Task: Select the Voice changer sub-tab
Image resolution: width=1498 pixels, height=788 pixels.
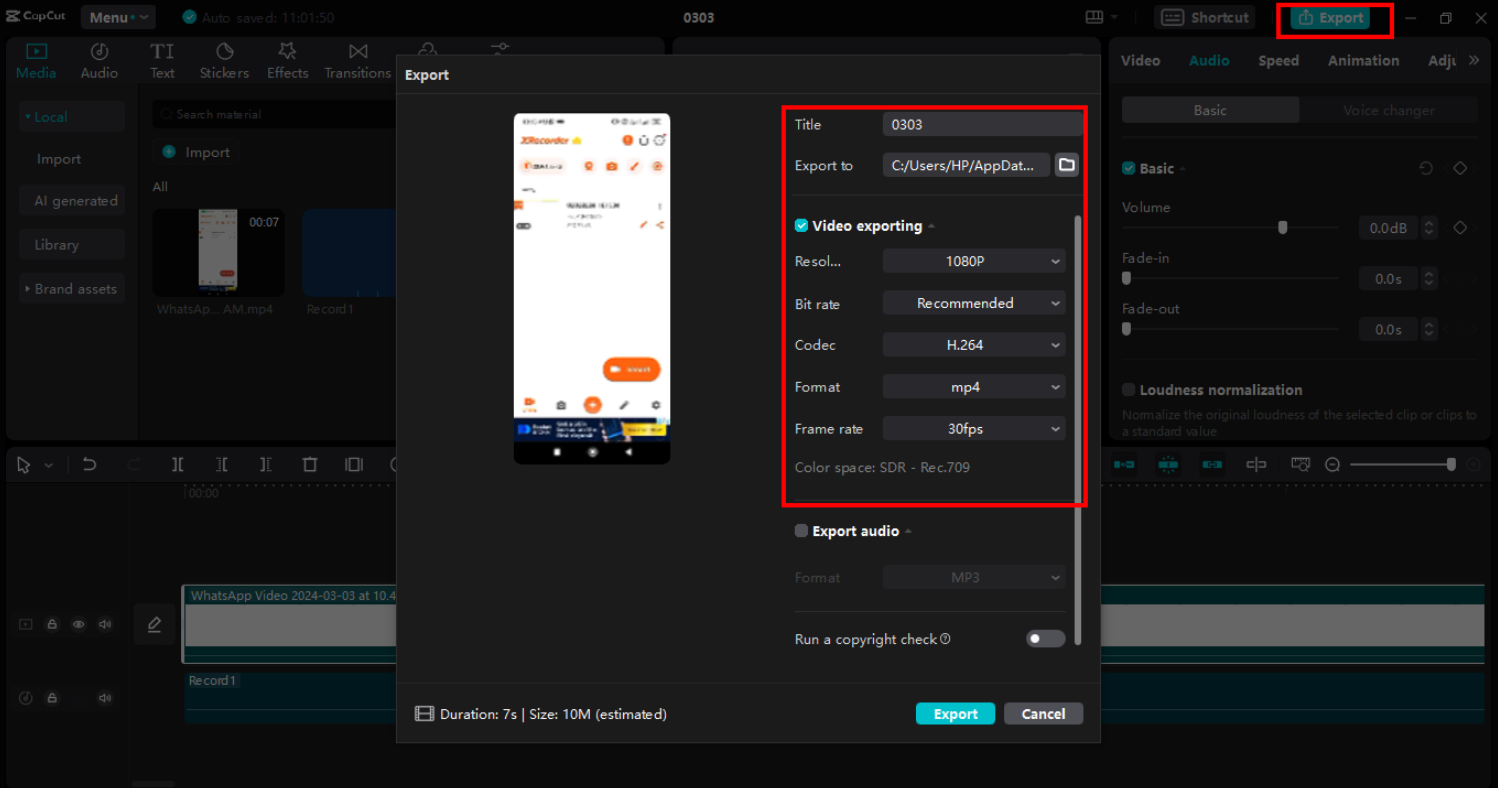Action: pyautogui.click(x=1388, y=110)
